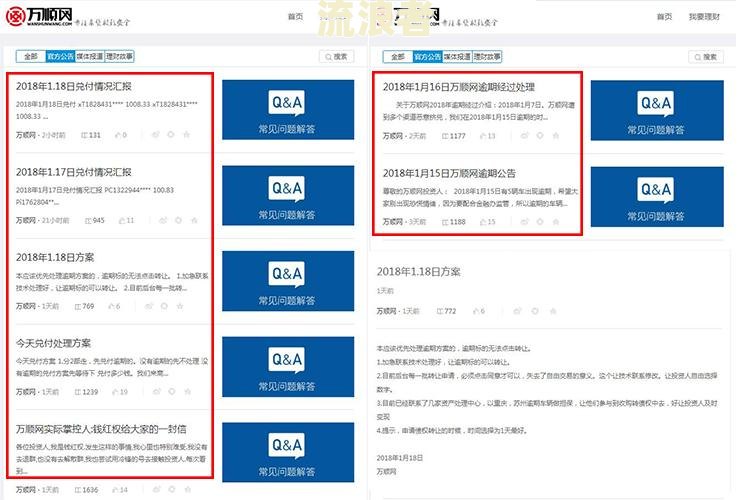Select 官方公告 tab above the 1.18日兑付情况汇报 list

(x=60, y=57)
